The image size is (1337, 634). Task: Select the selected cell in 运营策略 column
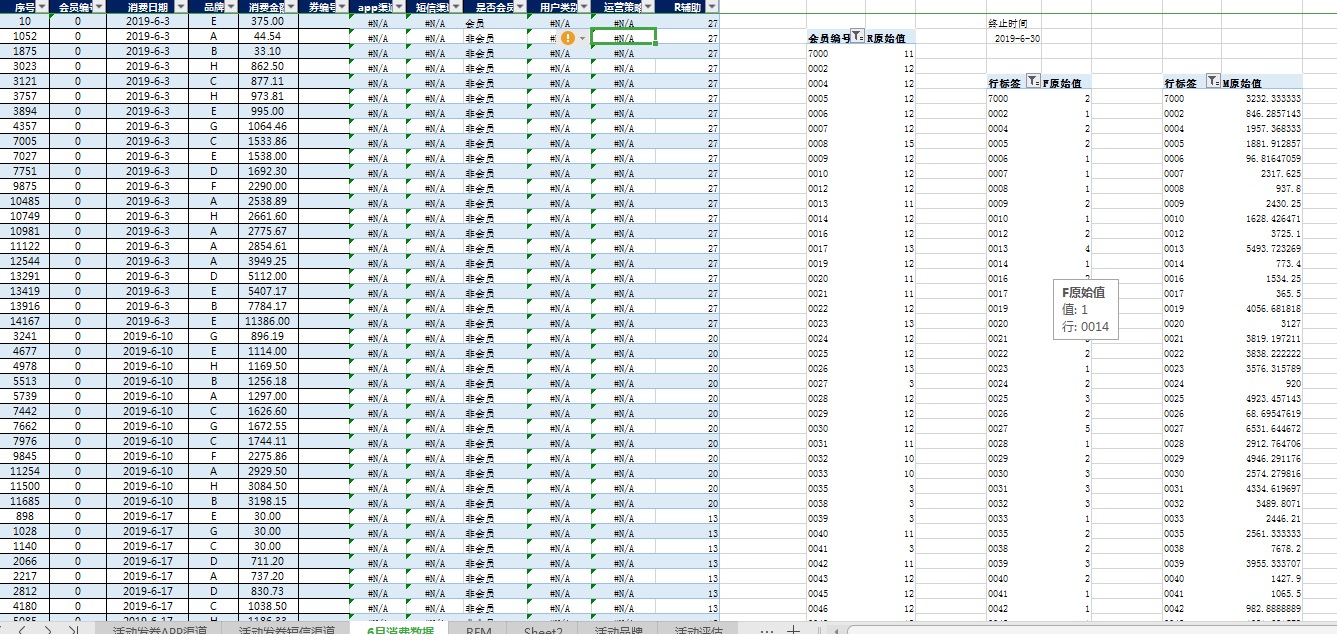coord(624,37)
